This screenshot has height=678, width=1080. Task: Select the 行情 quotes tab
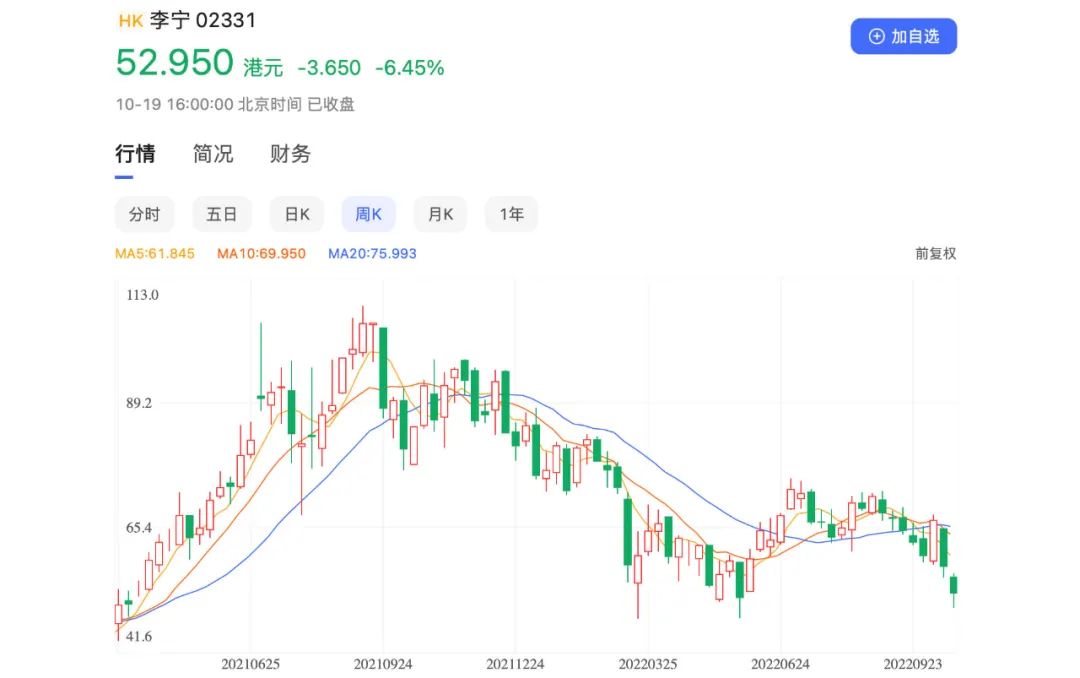136,154
